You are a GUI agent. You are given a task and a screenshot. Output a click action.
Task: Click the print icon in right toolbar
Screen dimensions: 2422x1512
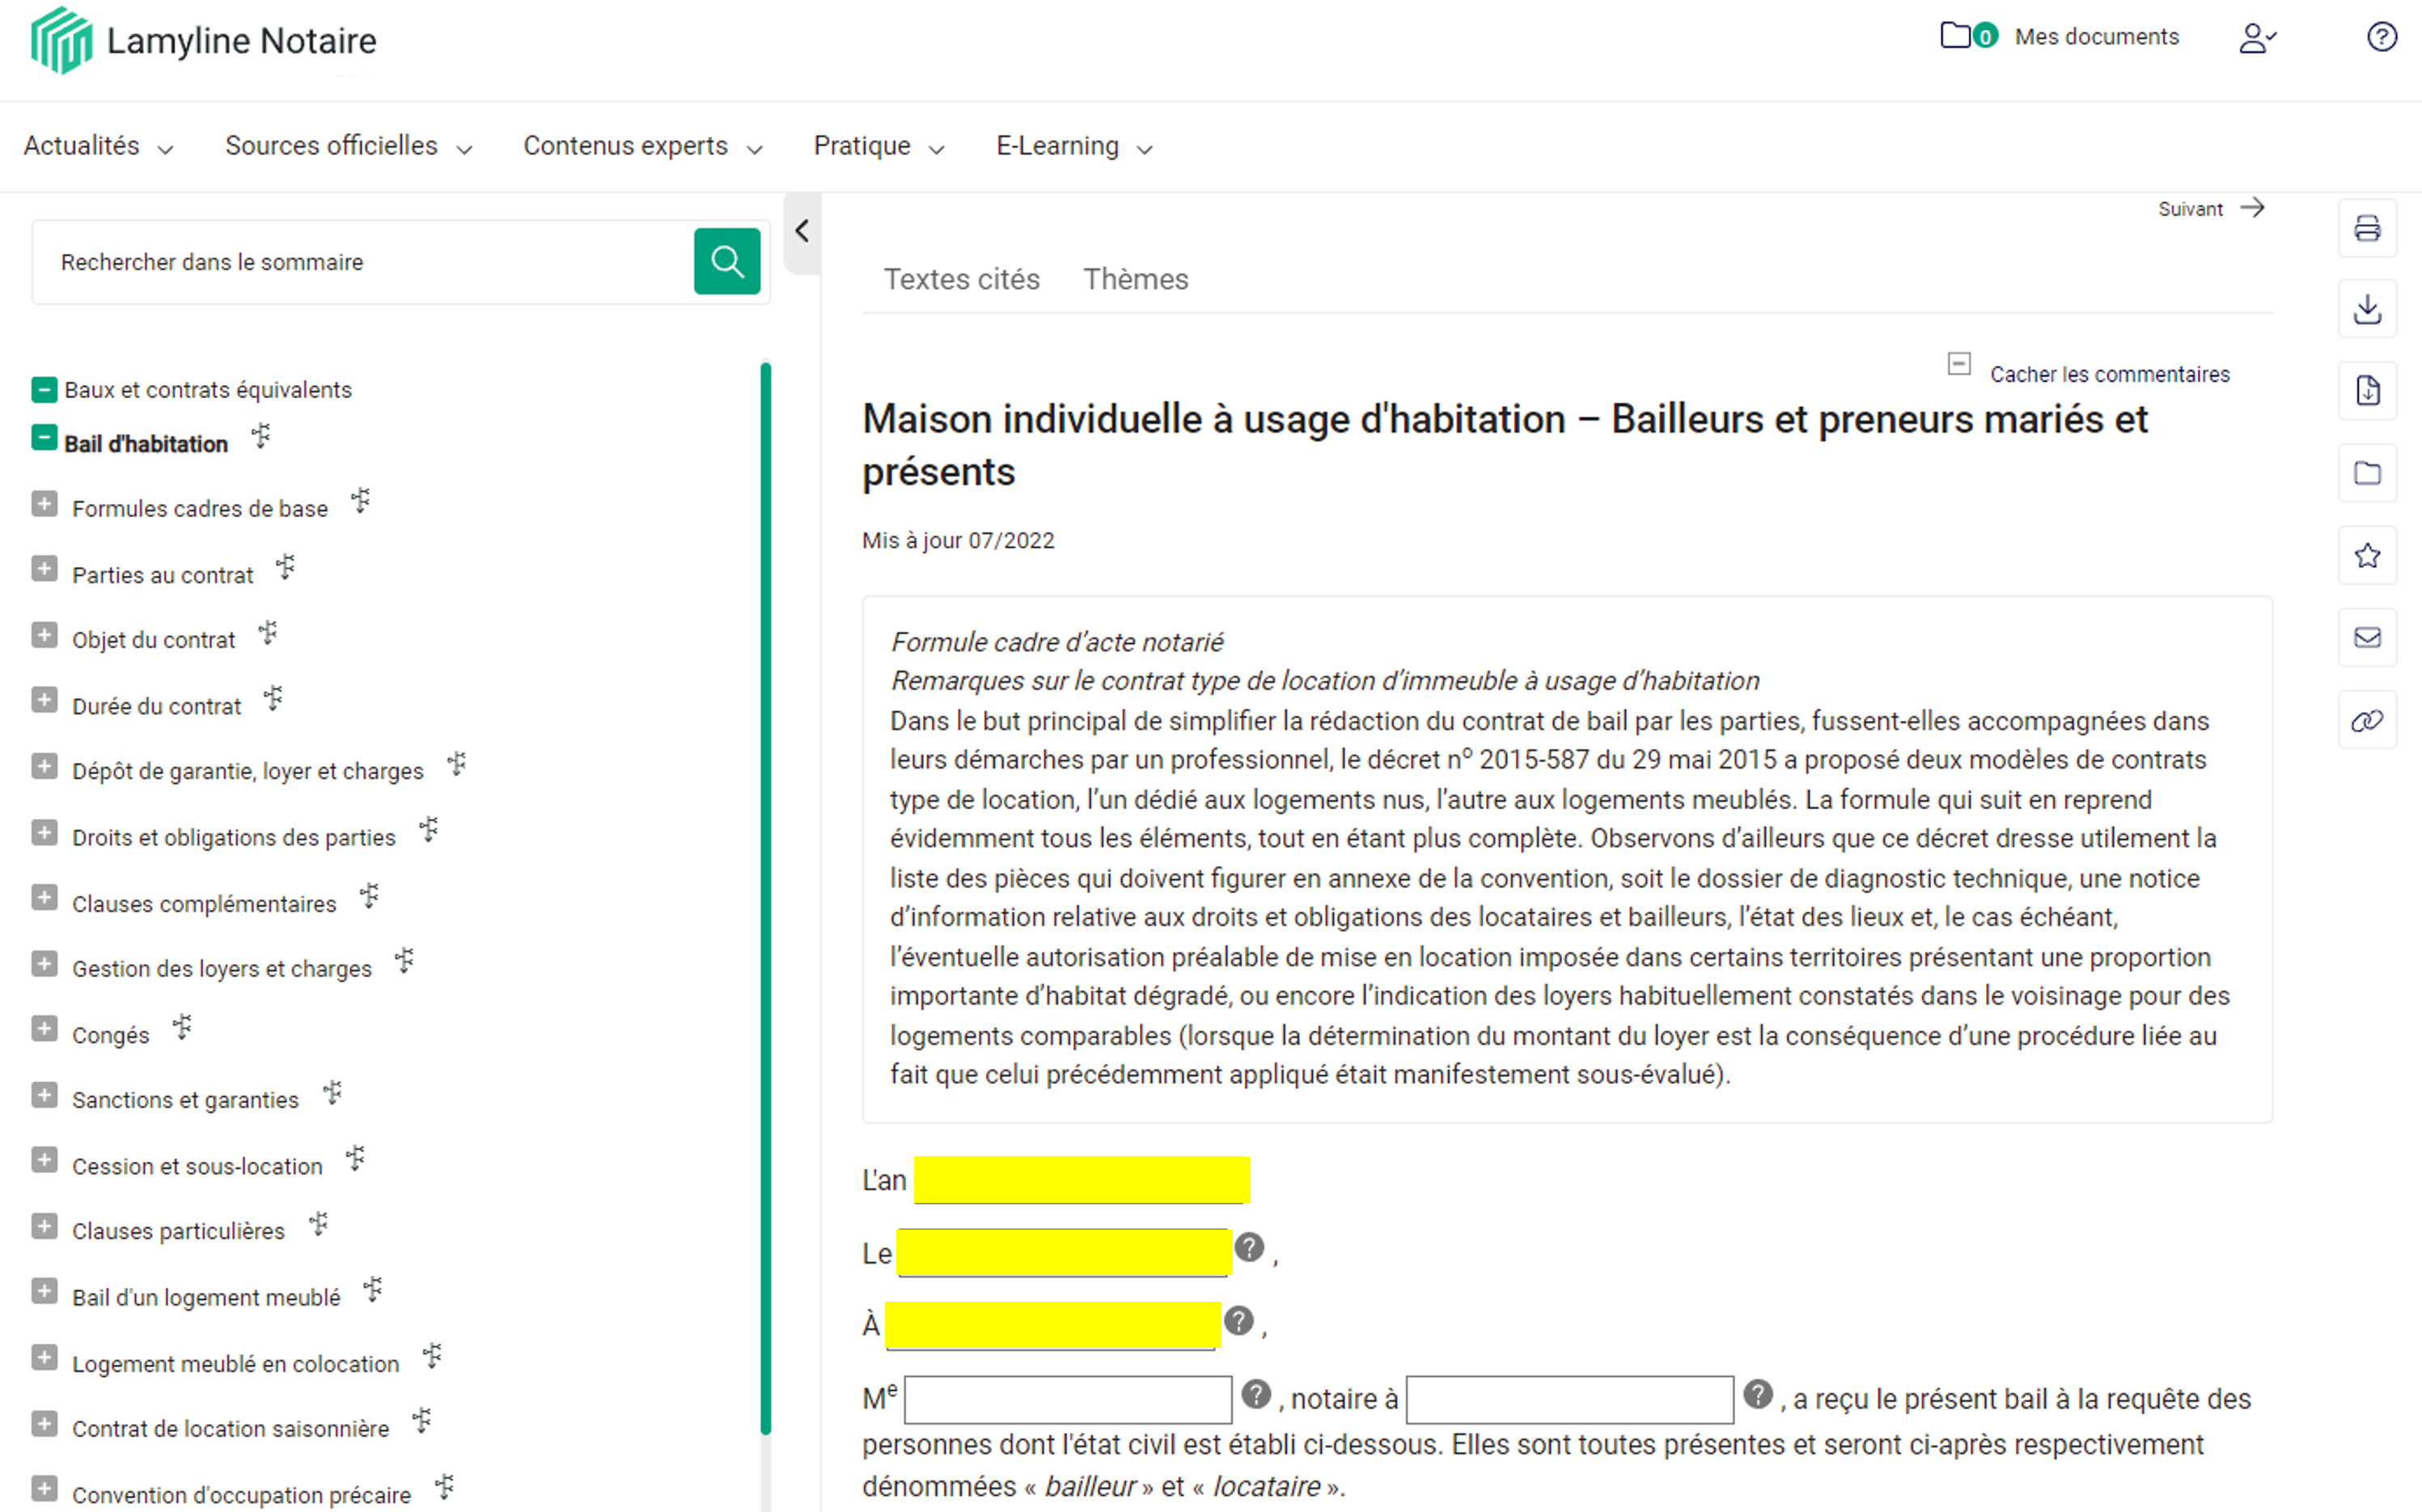pos(2366,228)
